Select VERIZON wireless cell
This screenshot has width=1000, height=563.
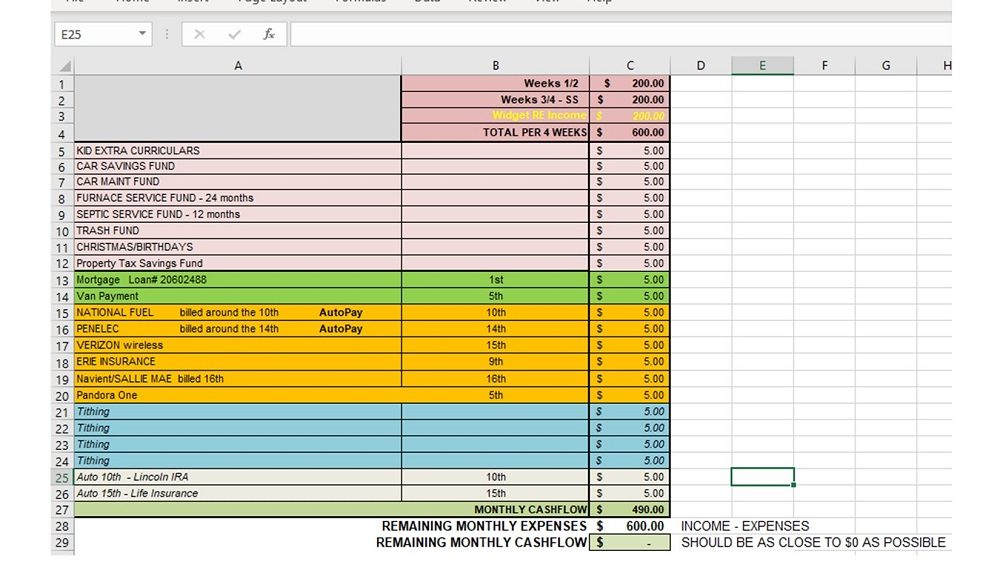point(238,346)
